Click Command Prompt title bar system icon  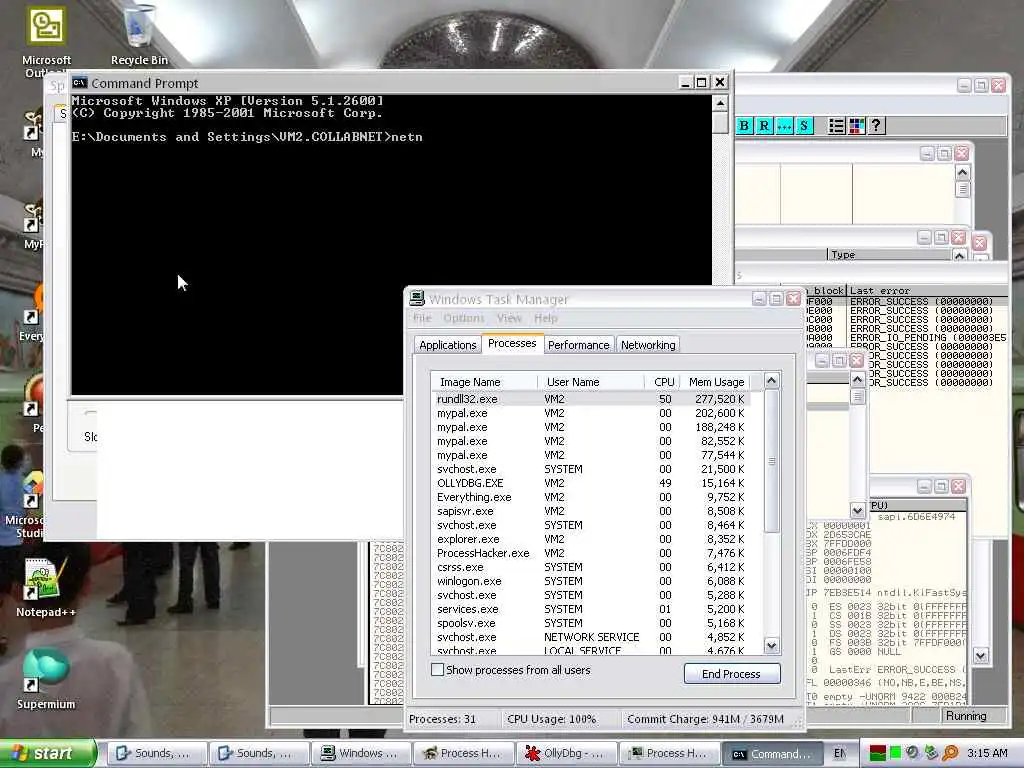pos(80,82)
